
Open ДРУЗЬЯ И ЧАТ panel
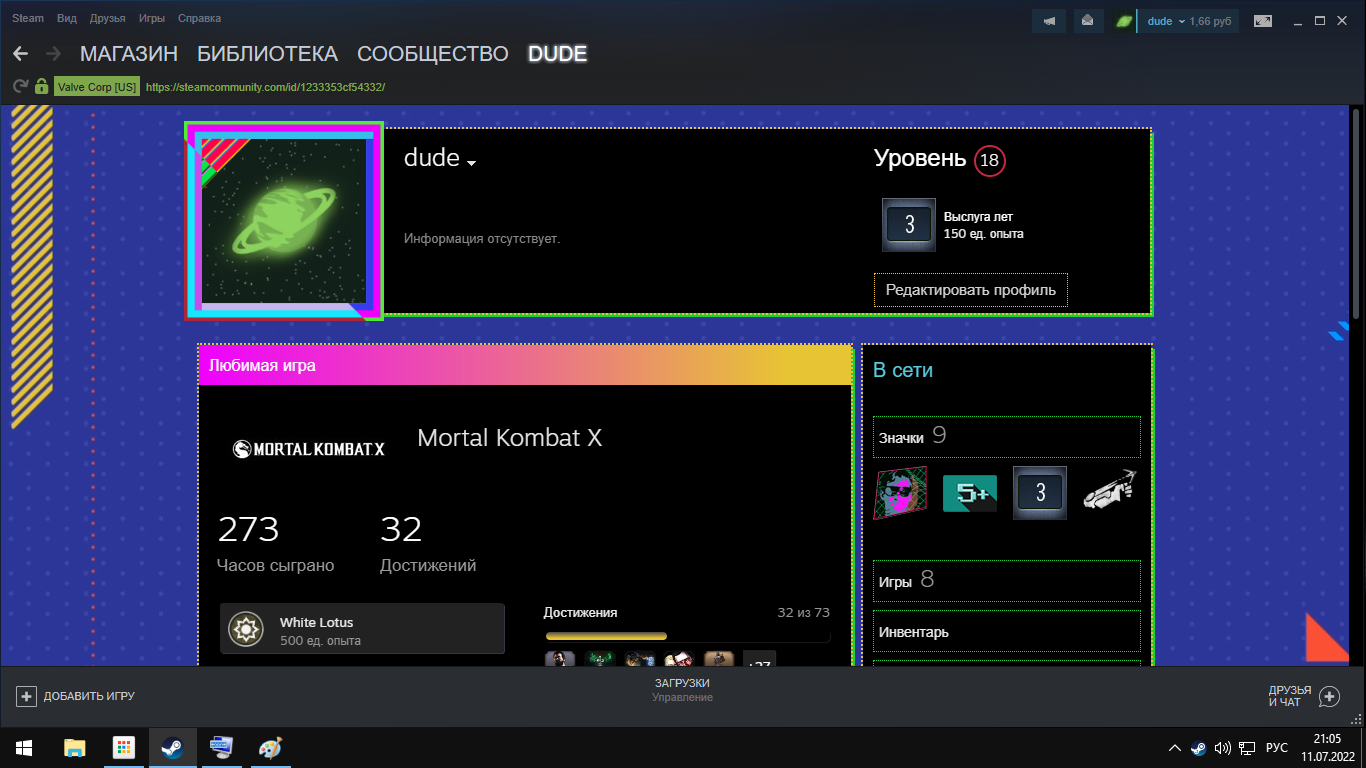(1304, 696)
